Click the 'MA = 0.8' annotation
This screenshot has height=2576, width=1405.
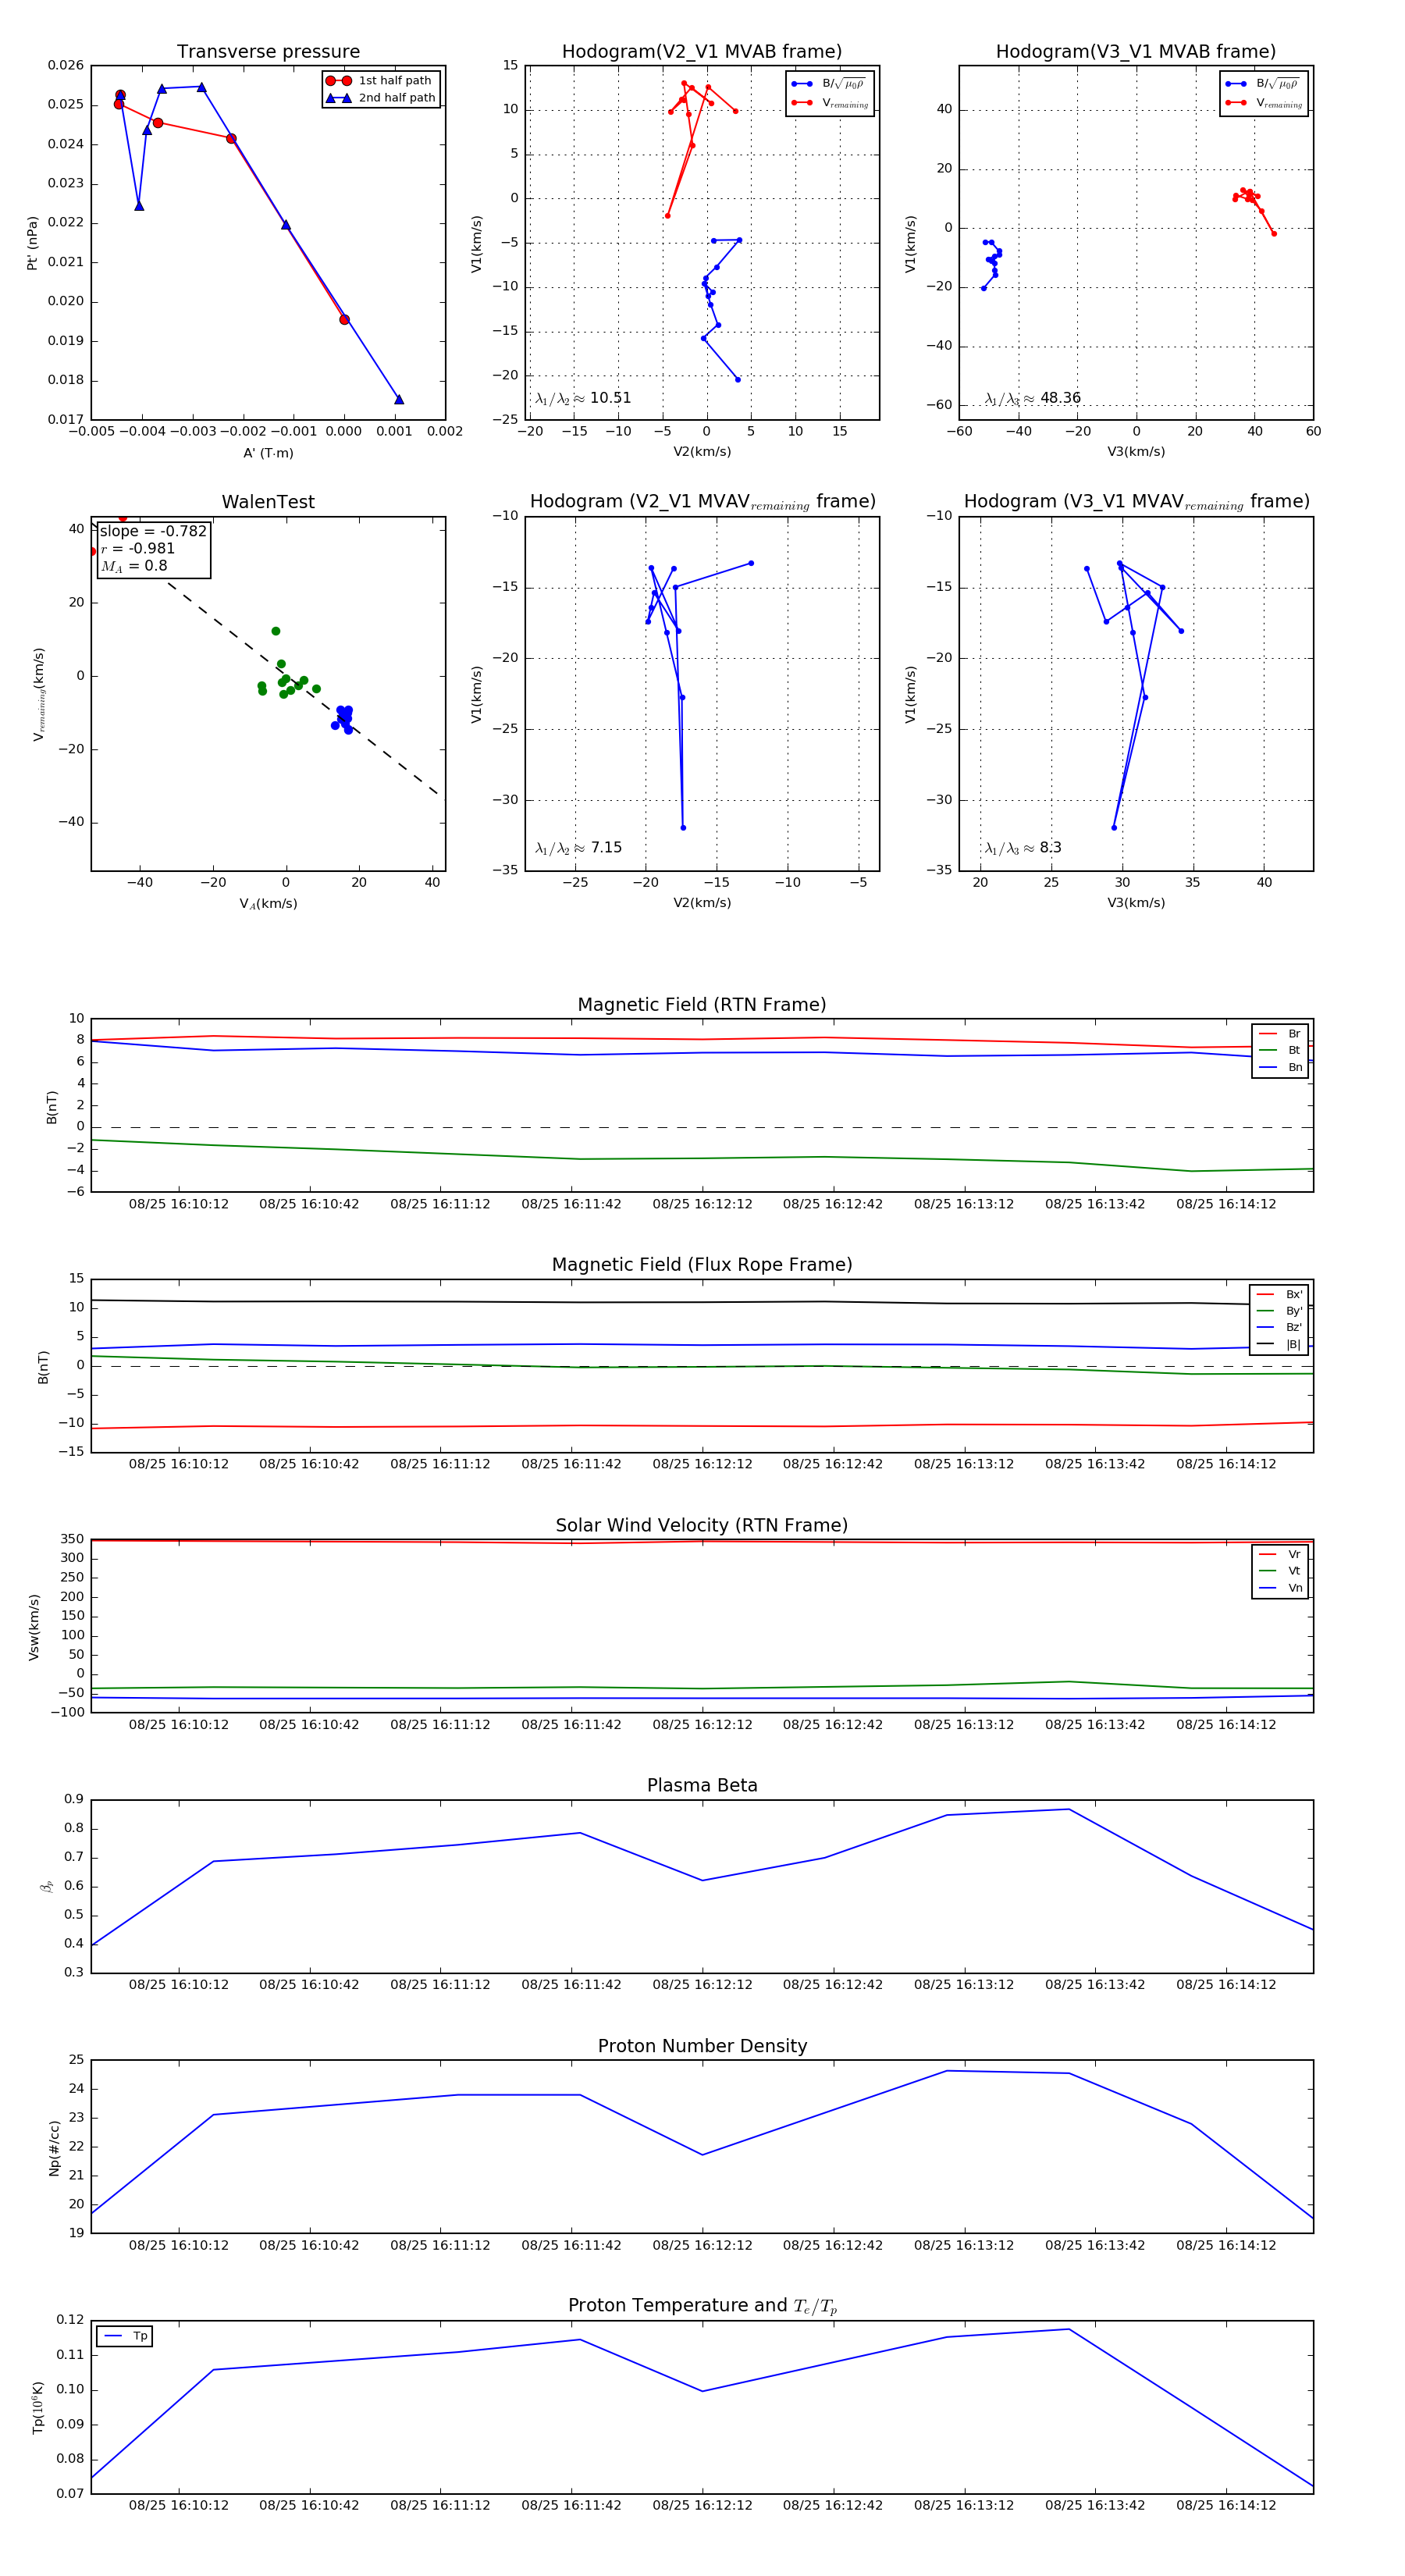tap(134, 566)
